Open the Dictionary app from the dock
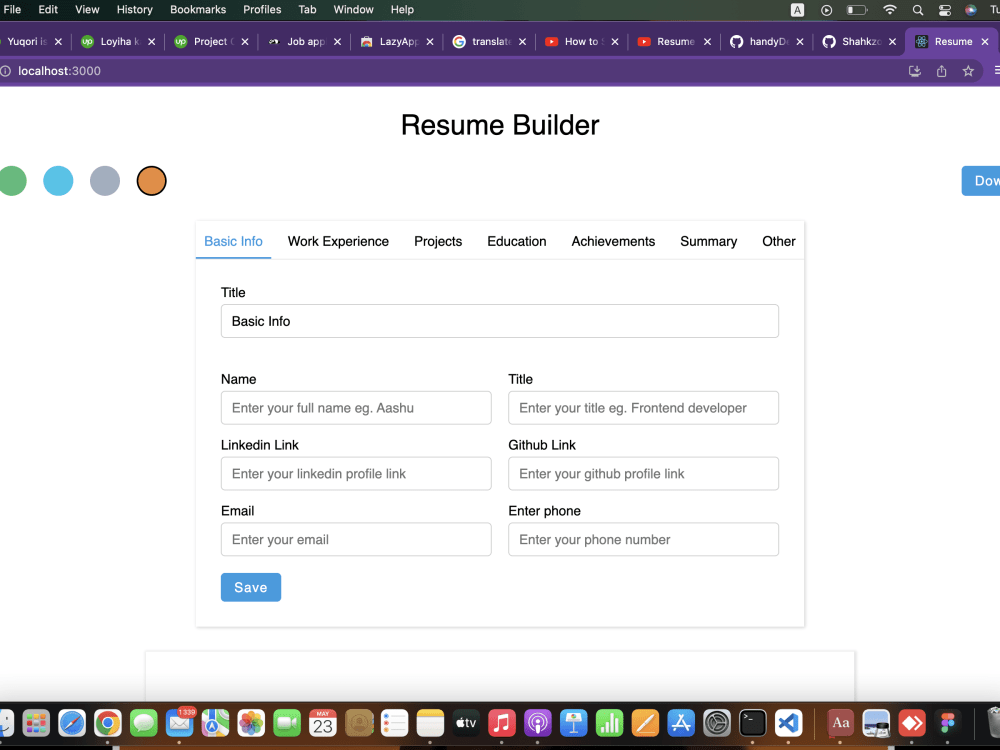 [x=840, y=722]
